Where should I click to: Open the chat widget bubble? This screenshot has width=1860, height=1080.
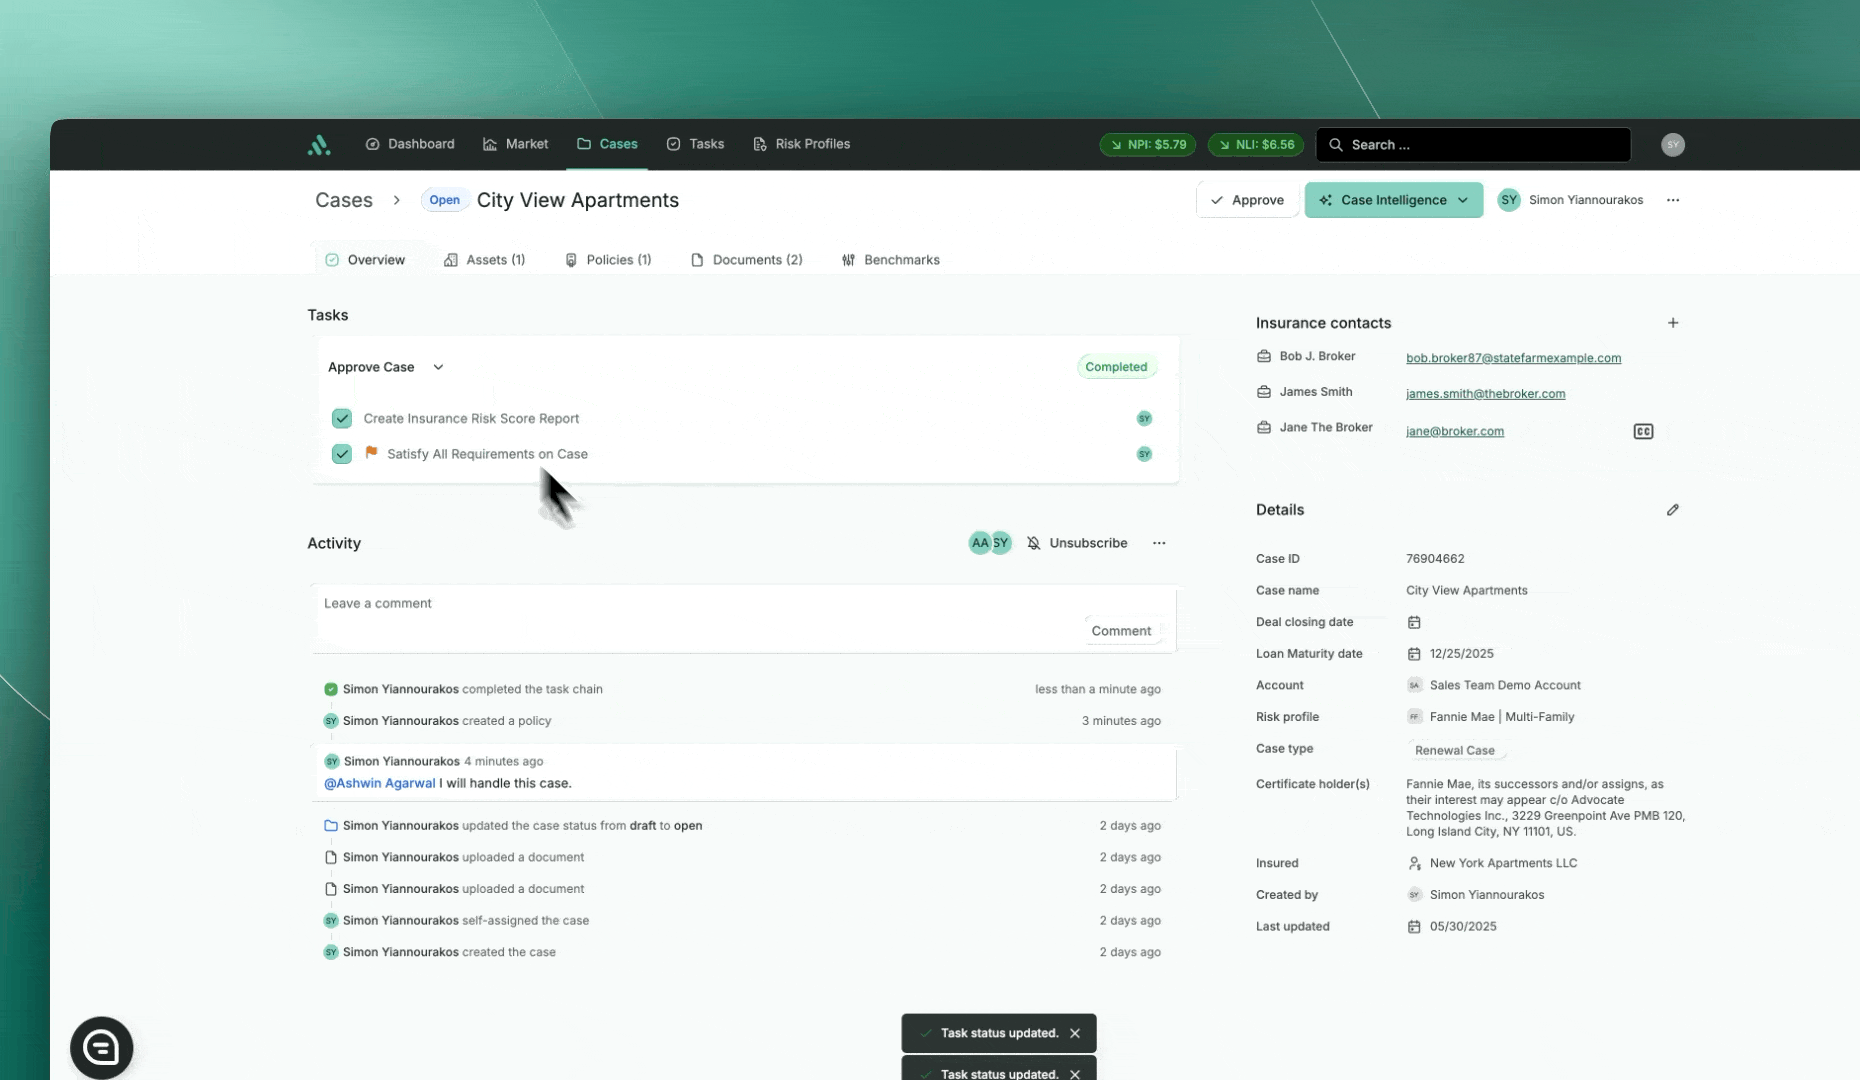101,1047
